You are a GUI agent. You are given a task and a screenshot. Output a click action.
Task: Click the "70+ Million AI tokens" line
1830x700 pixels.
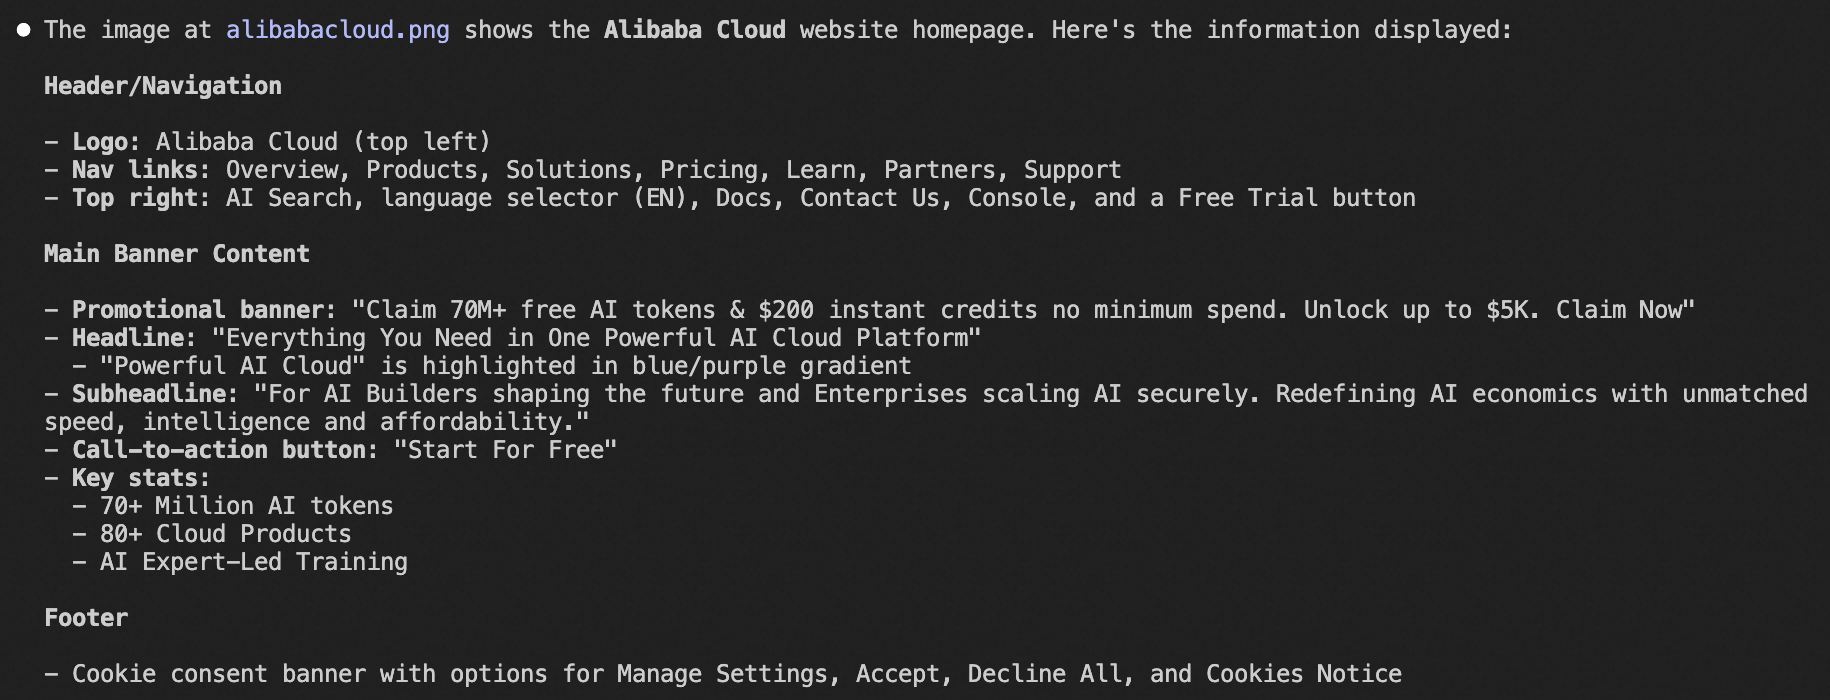(246, 506)
